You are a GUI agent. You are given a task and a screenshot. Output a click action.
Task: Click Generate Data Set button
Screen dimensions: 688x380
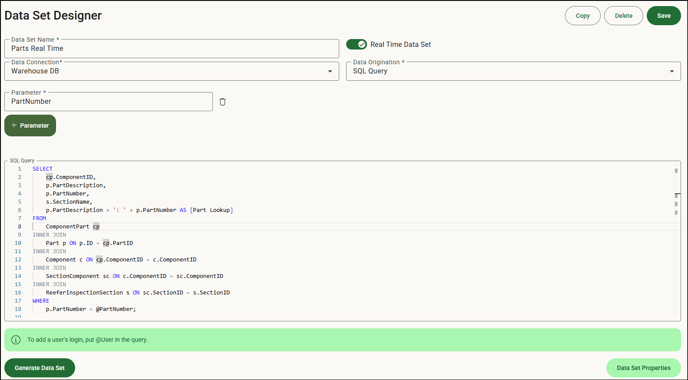[39, 368]
